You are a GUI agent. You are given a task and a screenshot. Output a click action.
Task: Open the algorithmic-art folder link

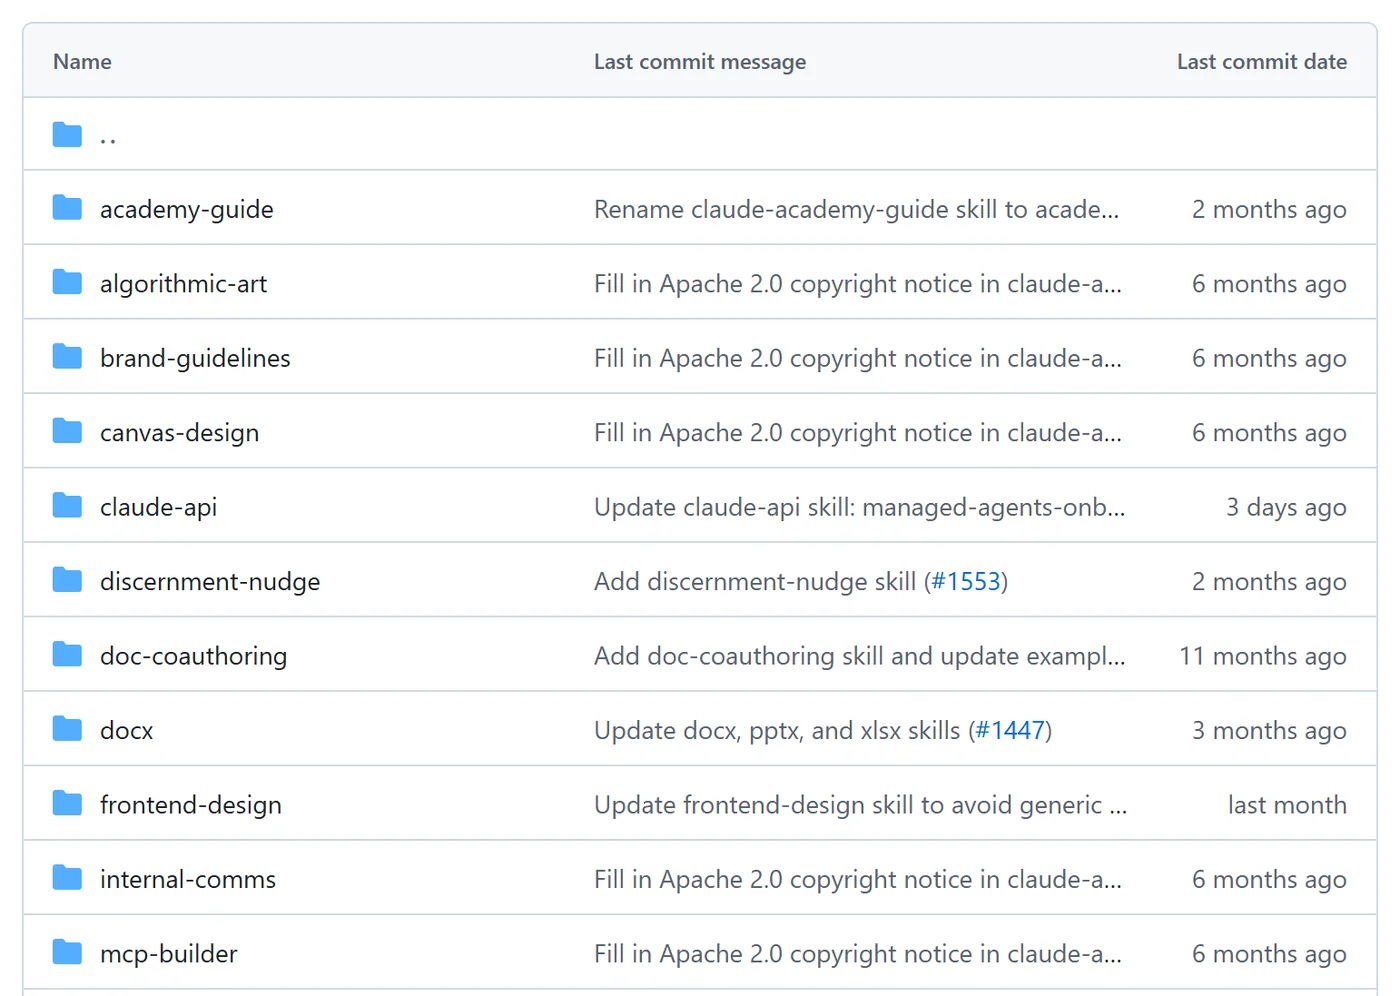(183, 284)
